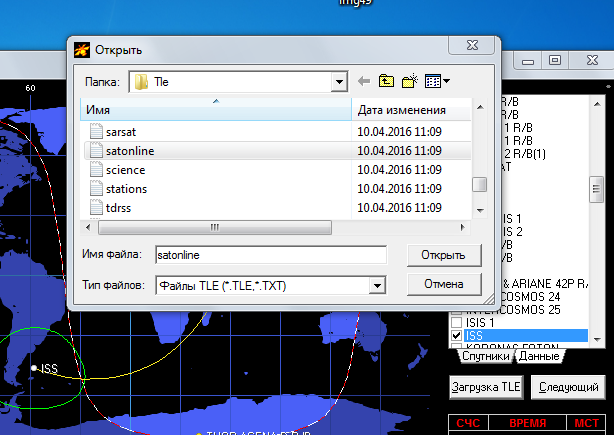The height and width of the screenshot is (435, 614).
Task: Click the date of the sarsat file
Action: tap(399, 132)
